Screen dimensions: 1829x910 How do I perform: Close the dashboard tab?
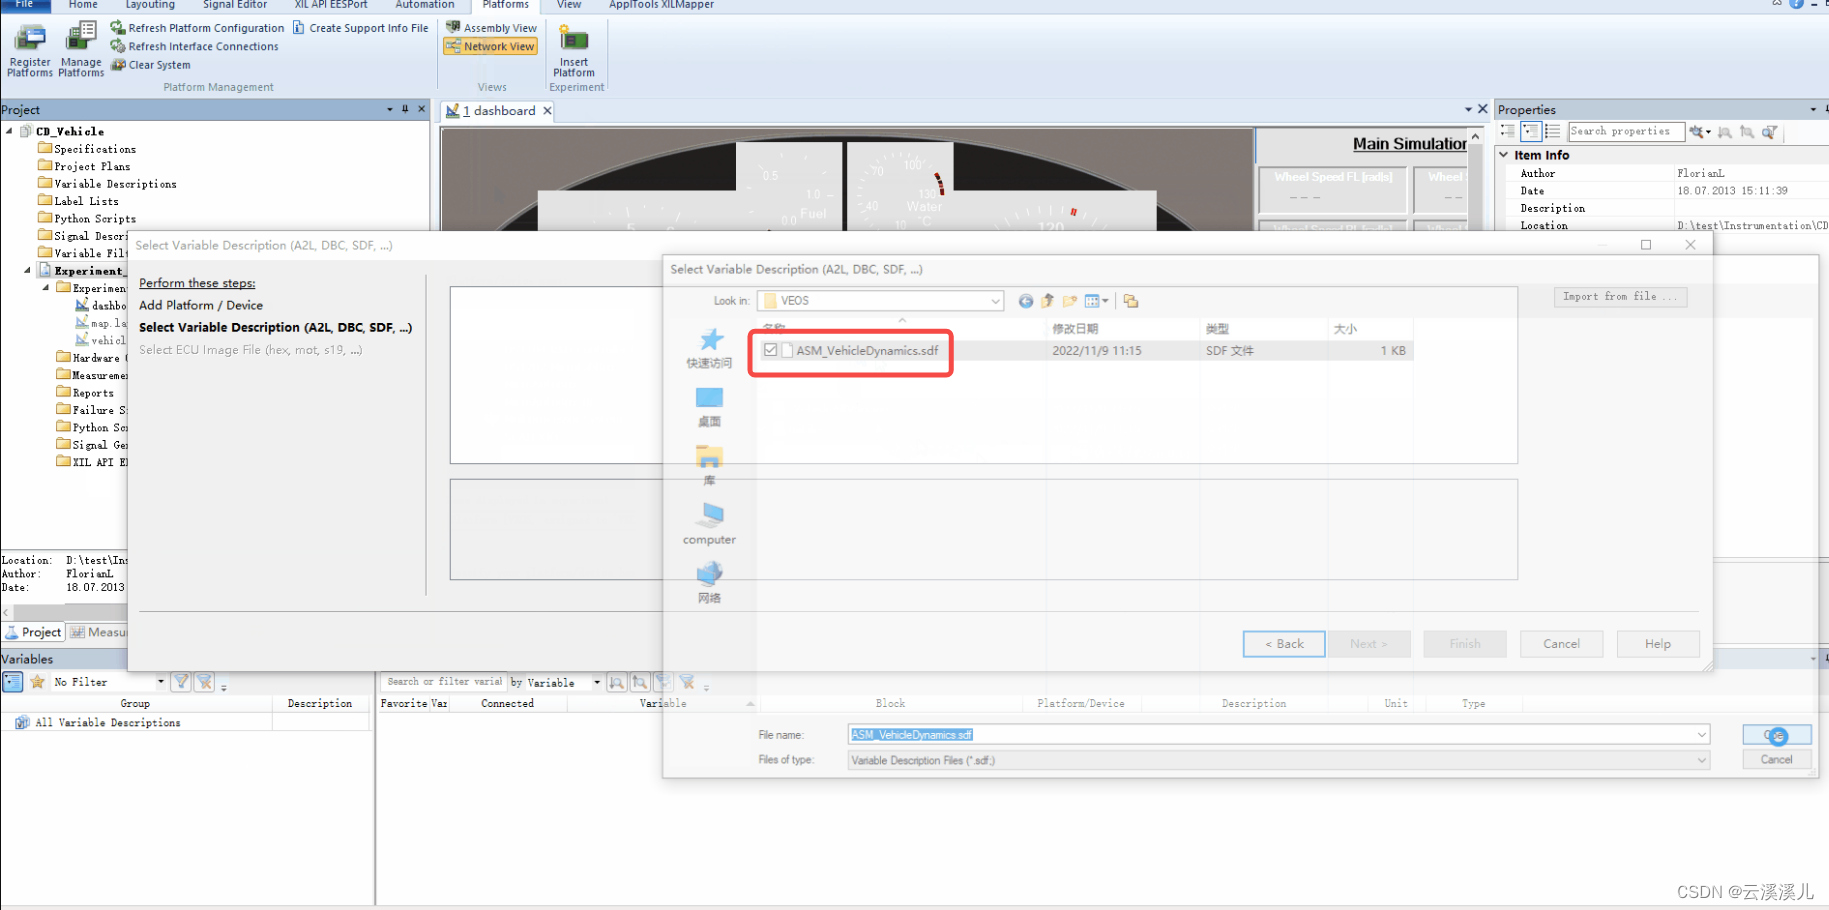(x=547, y=111)
